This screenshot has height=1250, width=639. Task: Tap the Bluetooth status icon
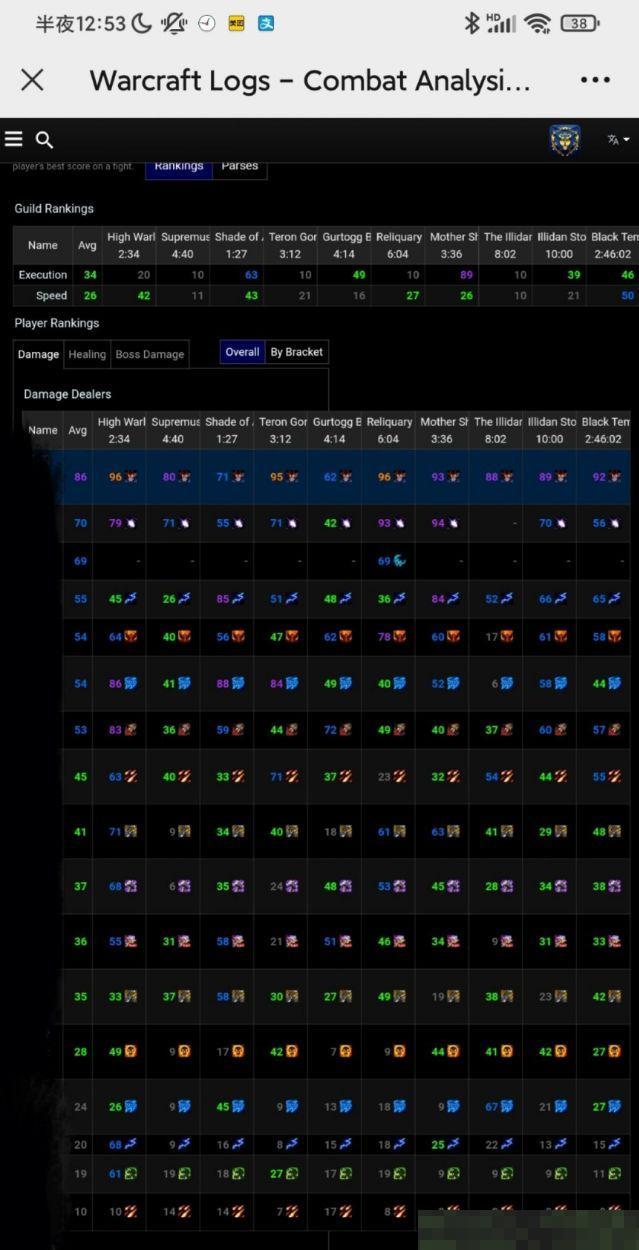pos(472,23)
